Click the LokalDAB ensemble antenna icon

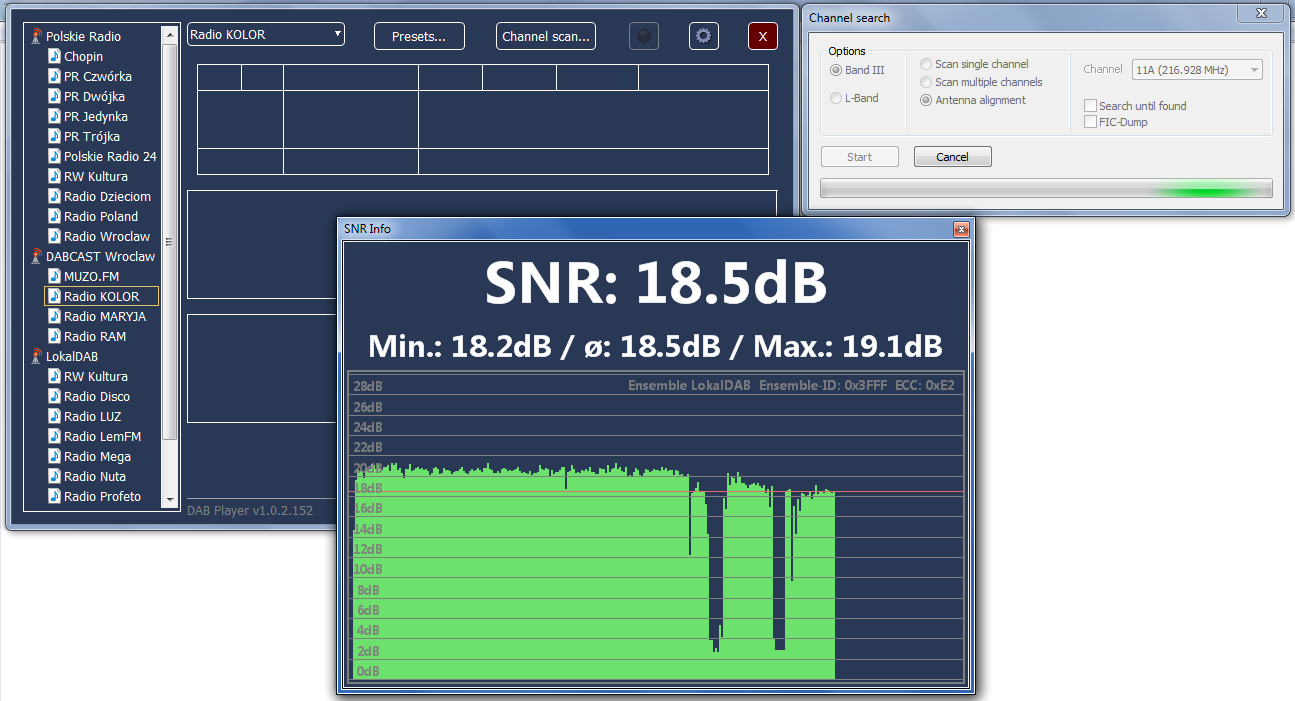point(37,356)
